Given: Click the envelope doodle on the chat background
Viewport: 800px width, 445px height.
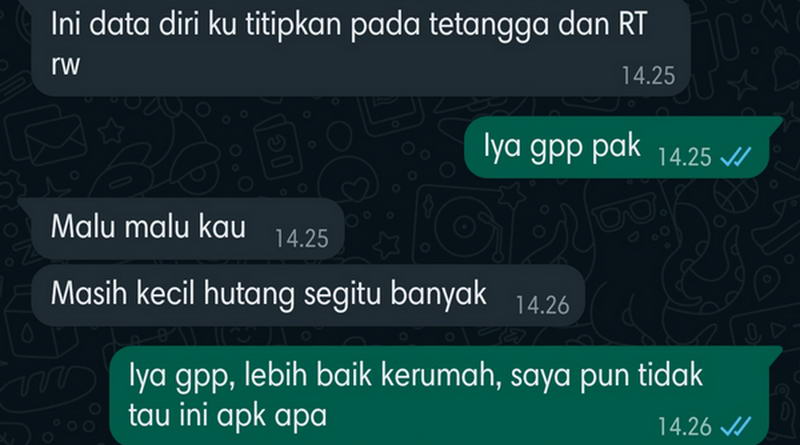Looking at the screenshot, I should 51,134.
